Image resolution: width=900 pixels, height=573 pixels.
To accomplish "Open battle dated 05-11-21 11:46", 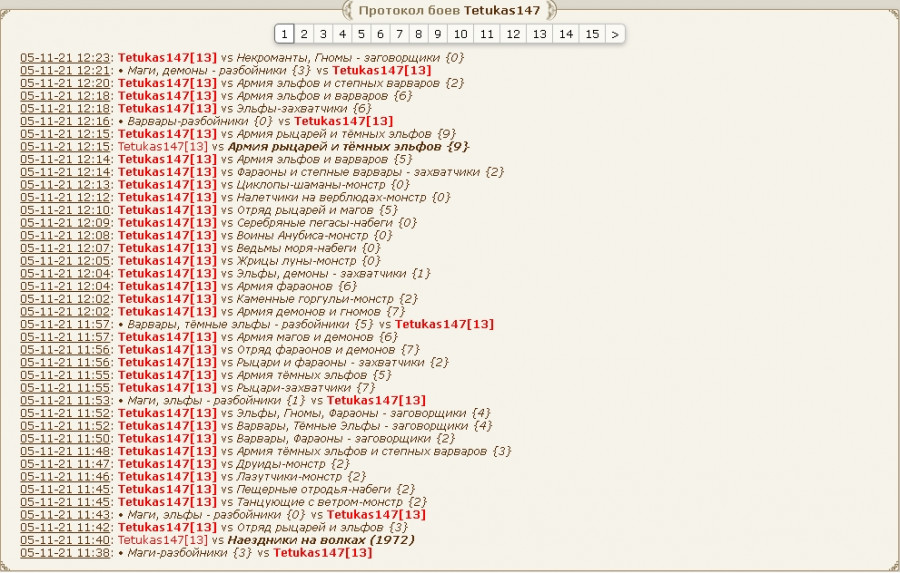I will click(65, 476).
